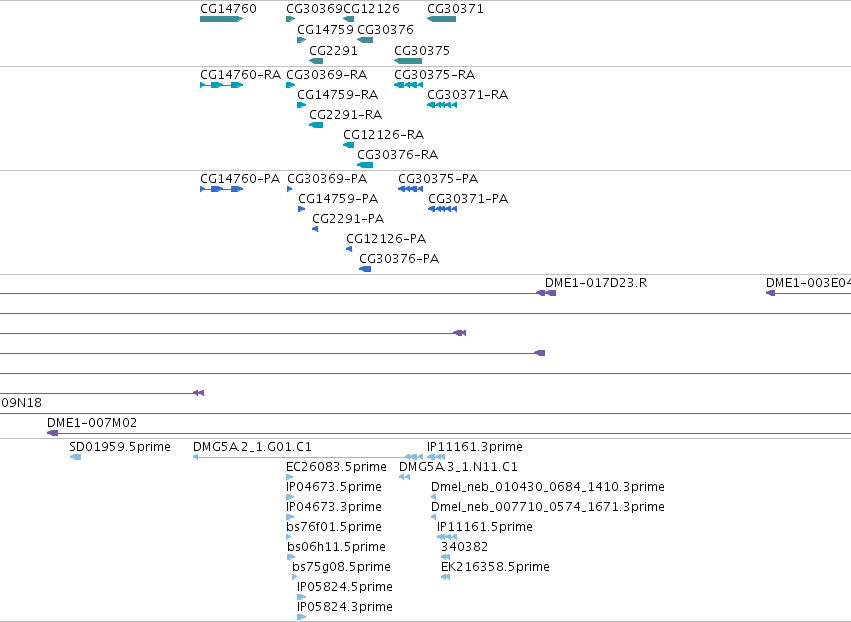Open the bs75g08.5prime EST label
The width and height of the screenshot is (851, 622).
pyautogui.click(x=341, y=567)
